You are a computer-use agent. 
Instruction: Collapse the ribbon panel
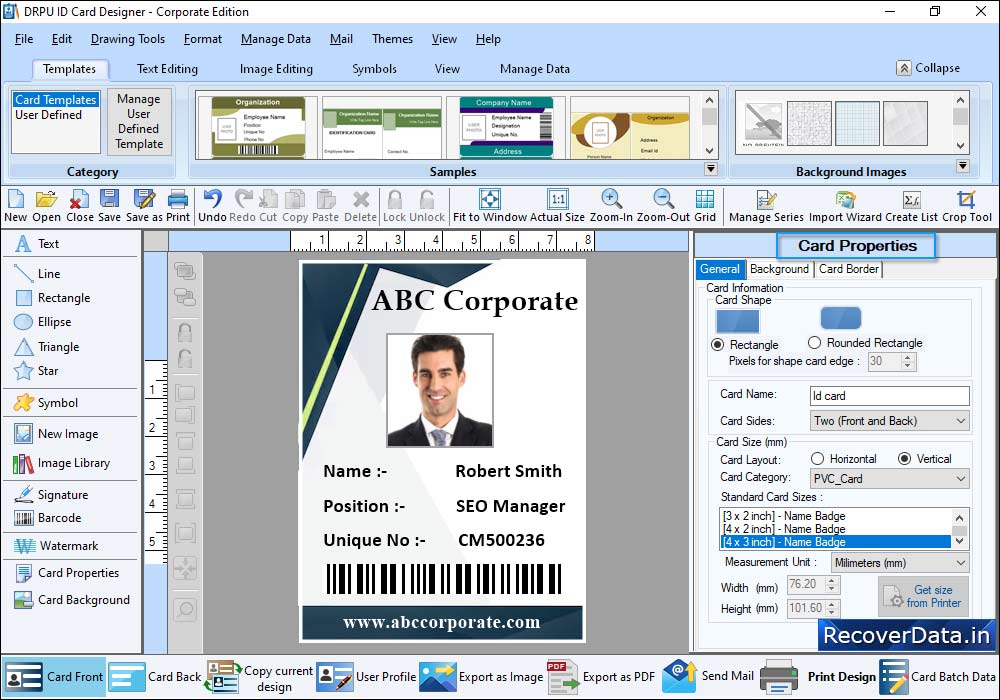[x=928, y=68]
